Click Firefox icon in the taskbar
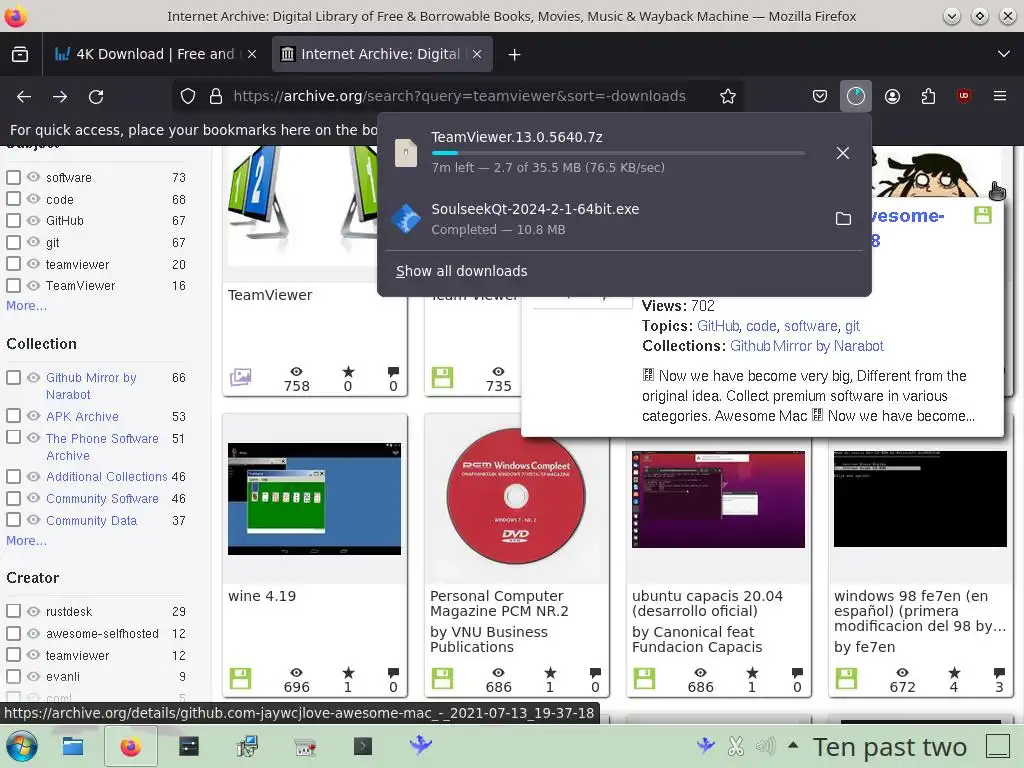1024x768 pixels. coord(131,746)
